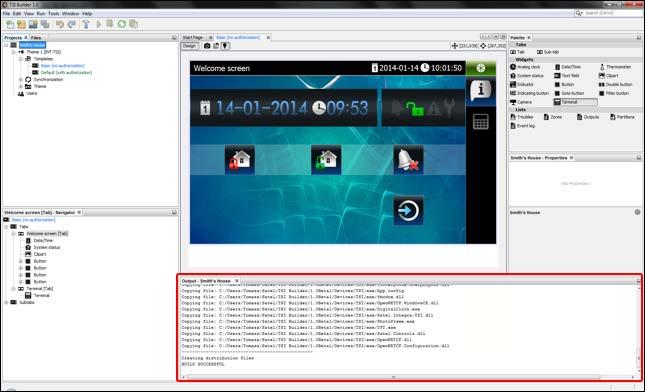Image resolution: width=645 pixels, height=392 pixels.
Task: Click the light bulb icon in editor toolbar
Action: click(225, 46)
